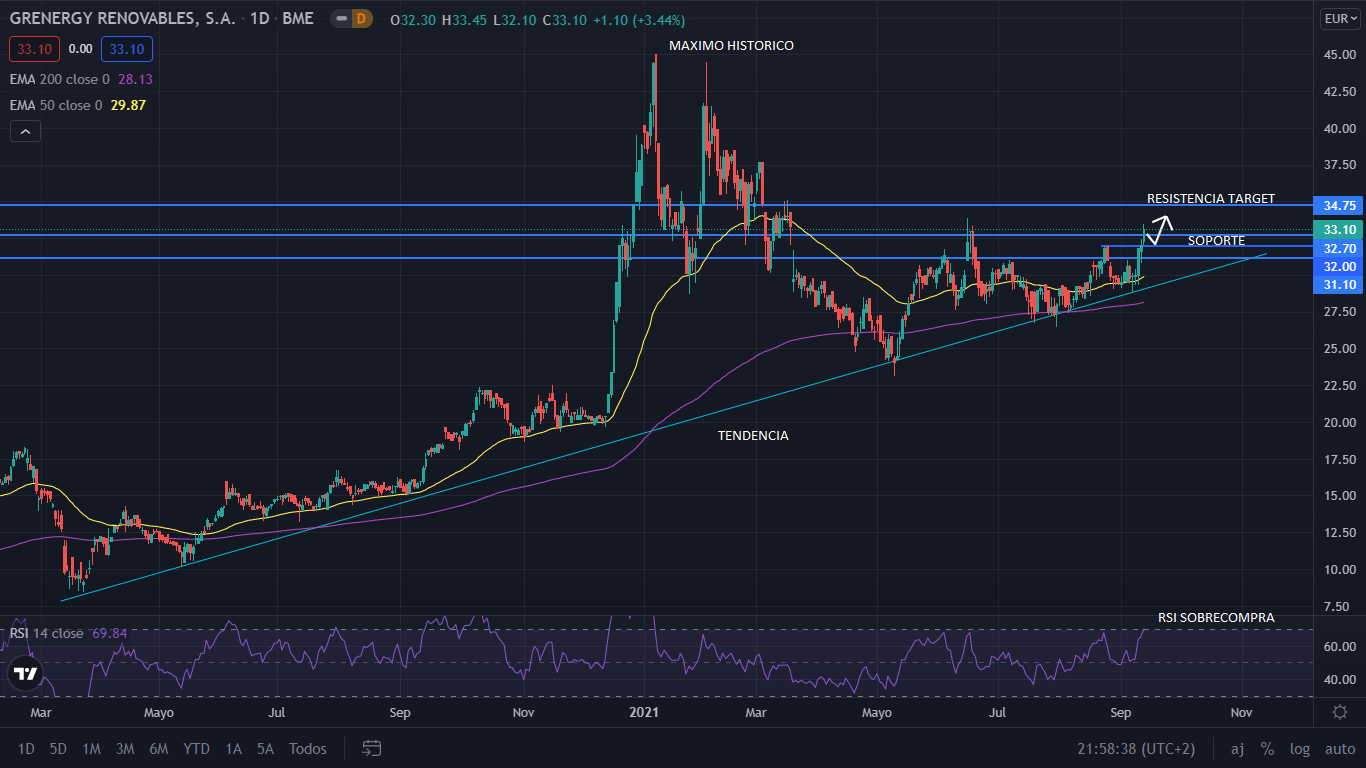Select the 6M time range
The height and width of the screenshot is (768, 1366).
(x=158, y=748)
